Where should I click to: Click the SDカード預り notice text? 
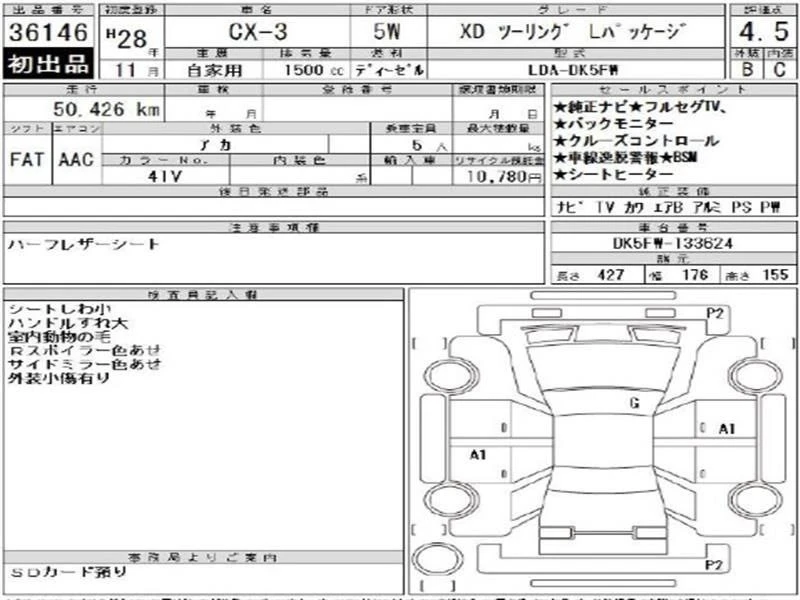[x=69, y=572]
